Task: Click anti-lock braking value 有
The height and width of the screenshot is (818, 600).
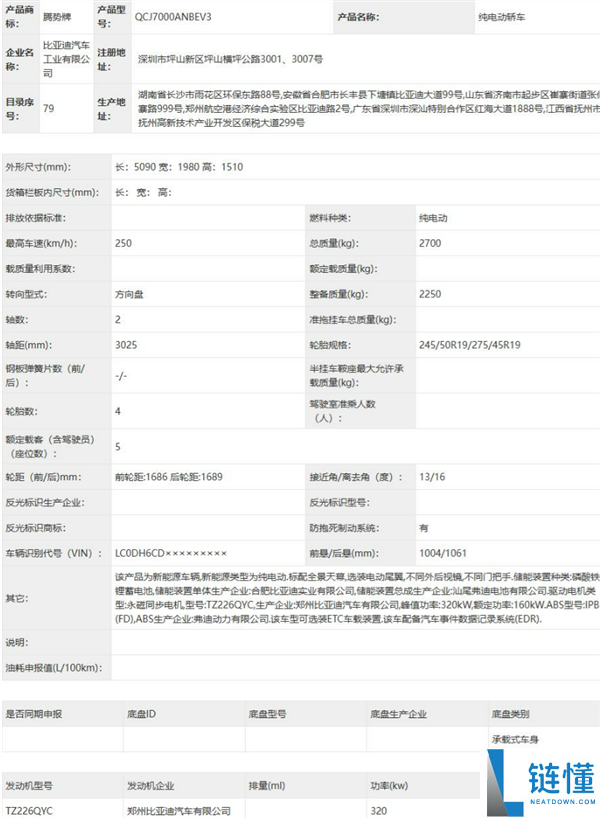Action: point(424,528)
